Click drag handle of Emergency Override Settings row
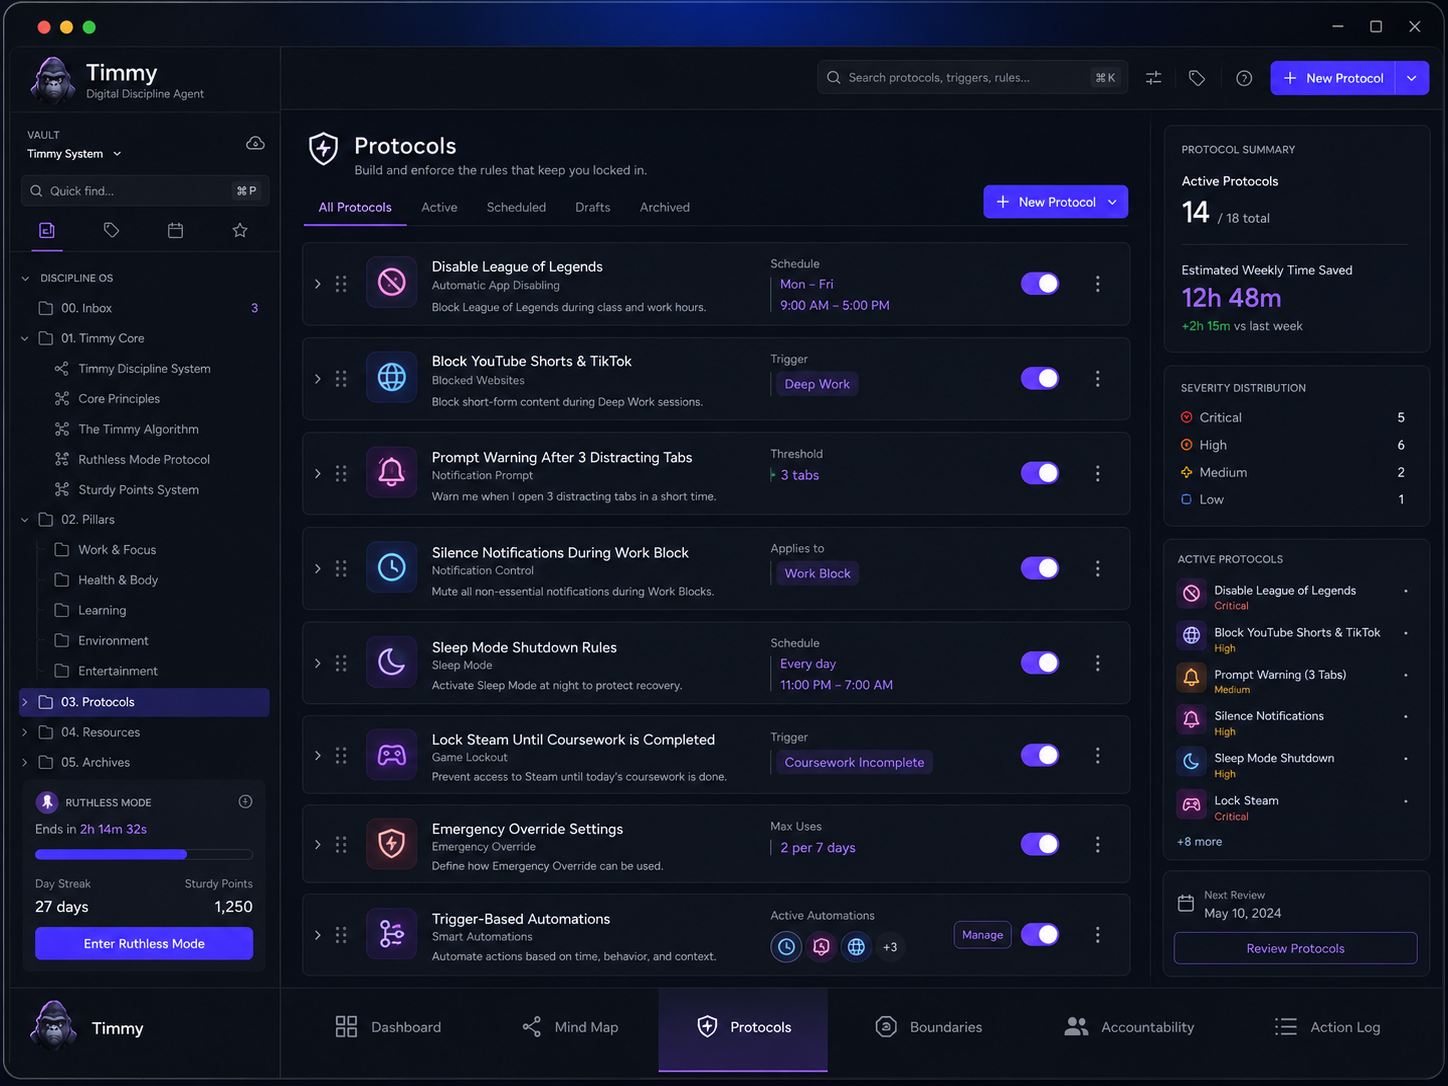This screenshot has height=1086, width=1448. tap(341, 845)
